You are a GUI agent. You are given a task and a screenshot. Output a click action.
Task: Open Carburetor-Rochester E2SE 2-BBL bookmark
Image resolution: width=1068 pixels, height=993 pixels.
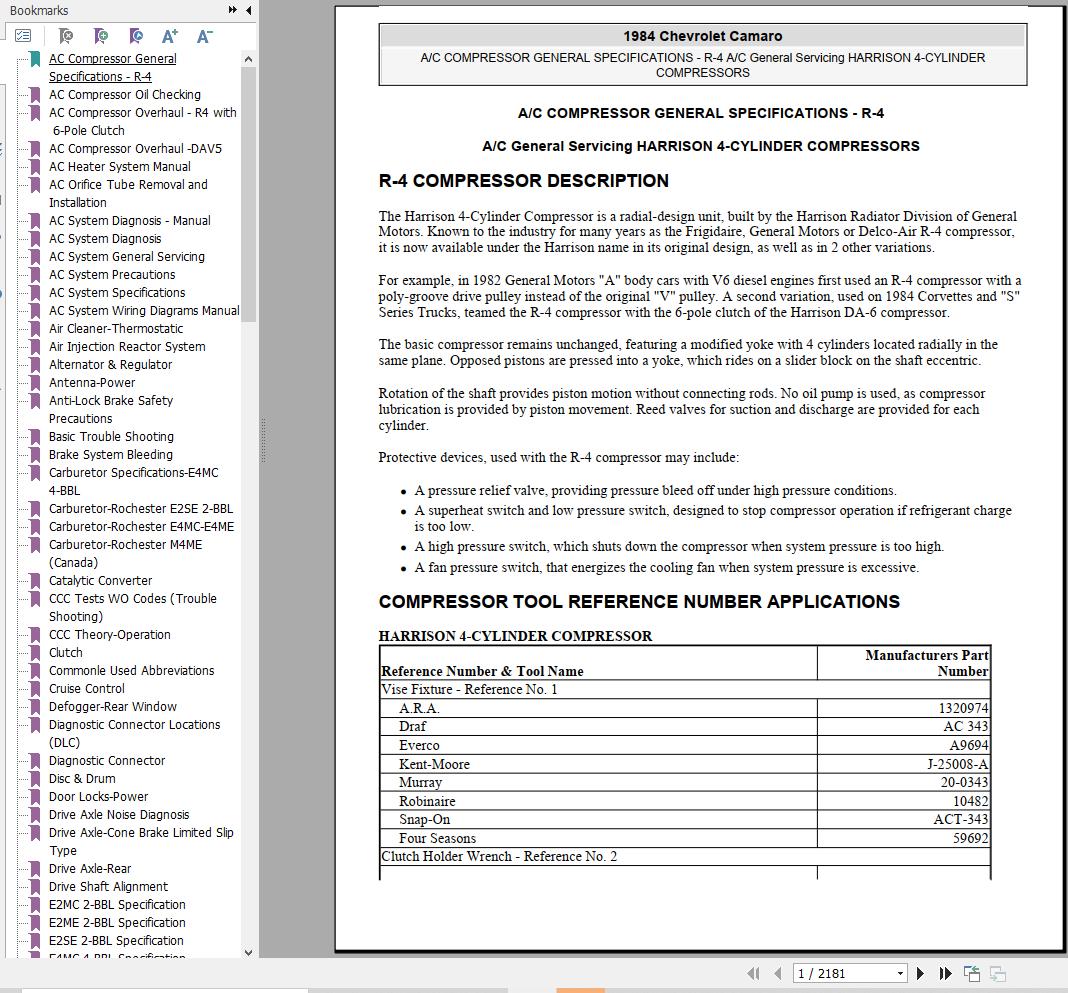pos(140,509)
